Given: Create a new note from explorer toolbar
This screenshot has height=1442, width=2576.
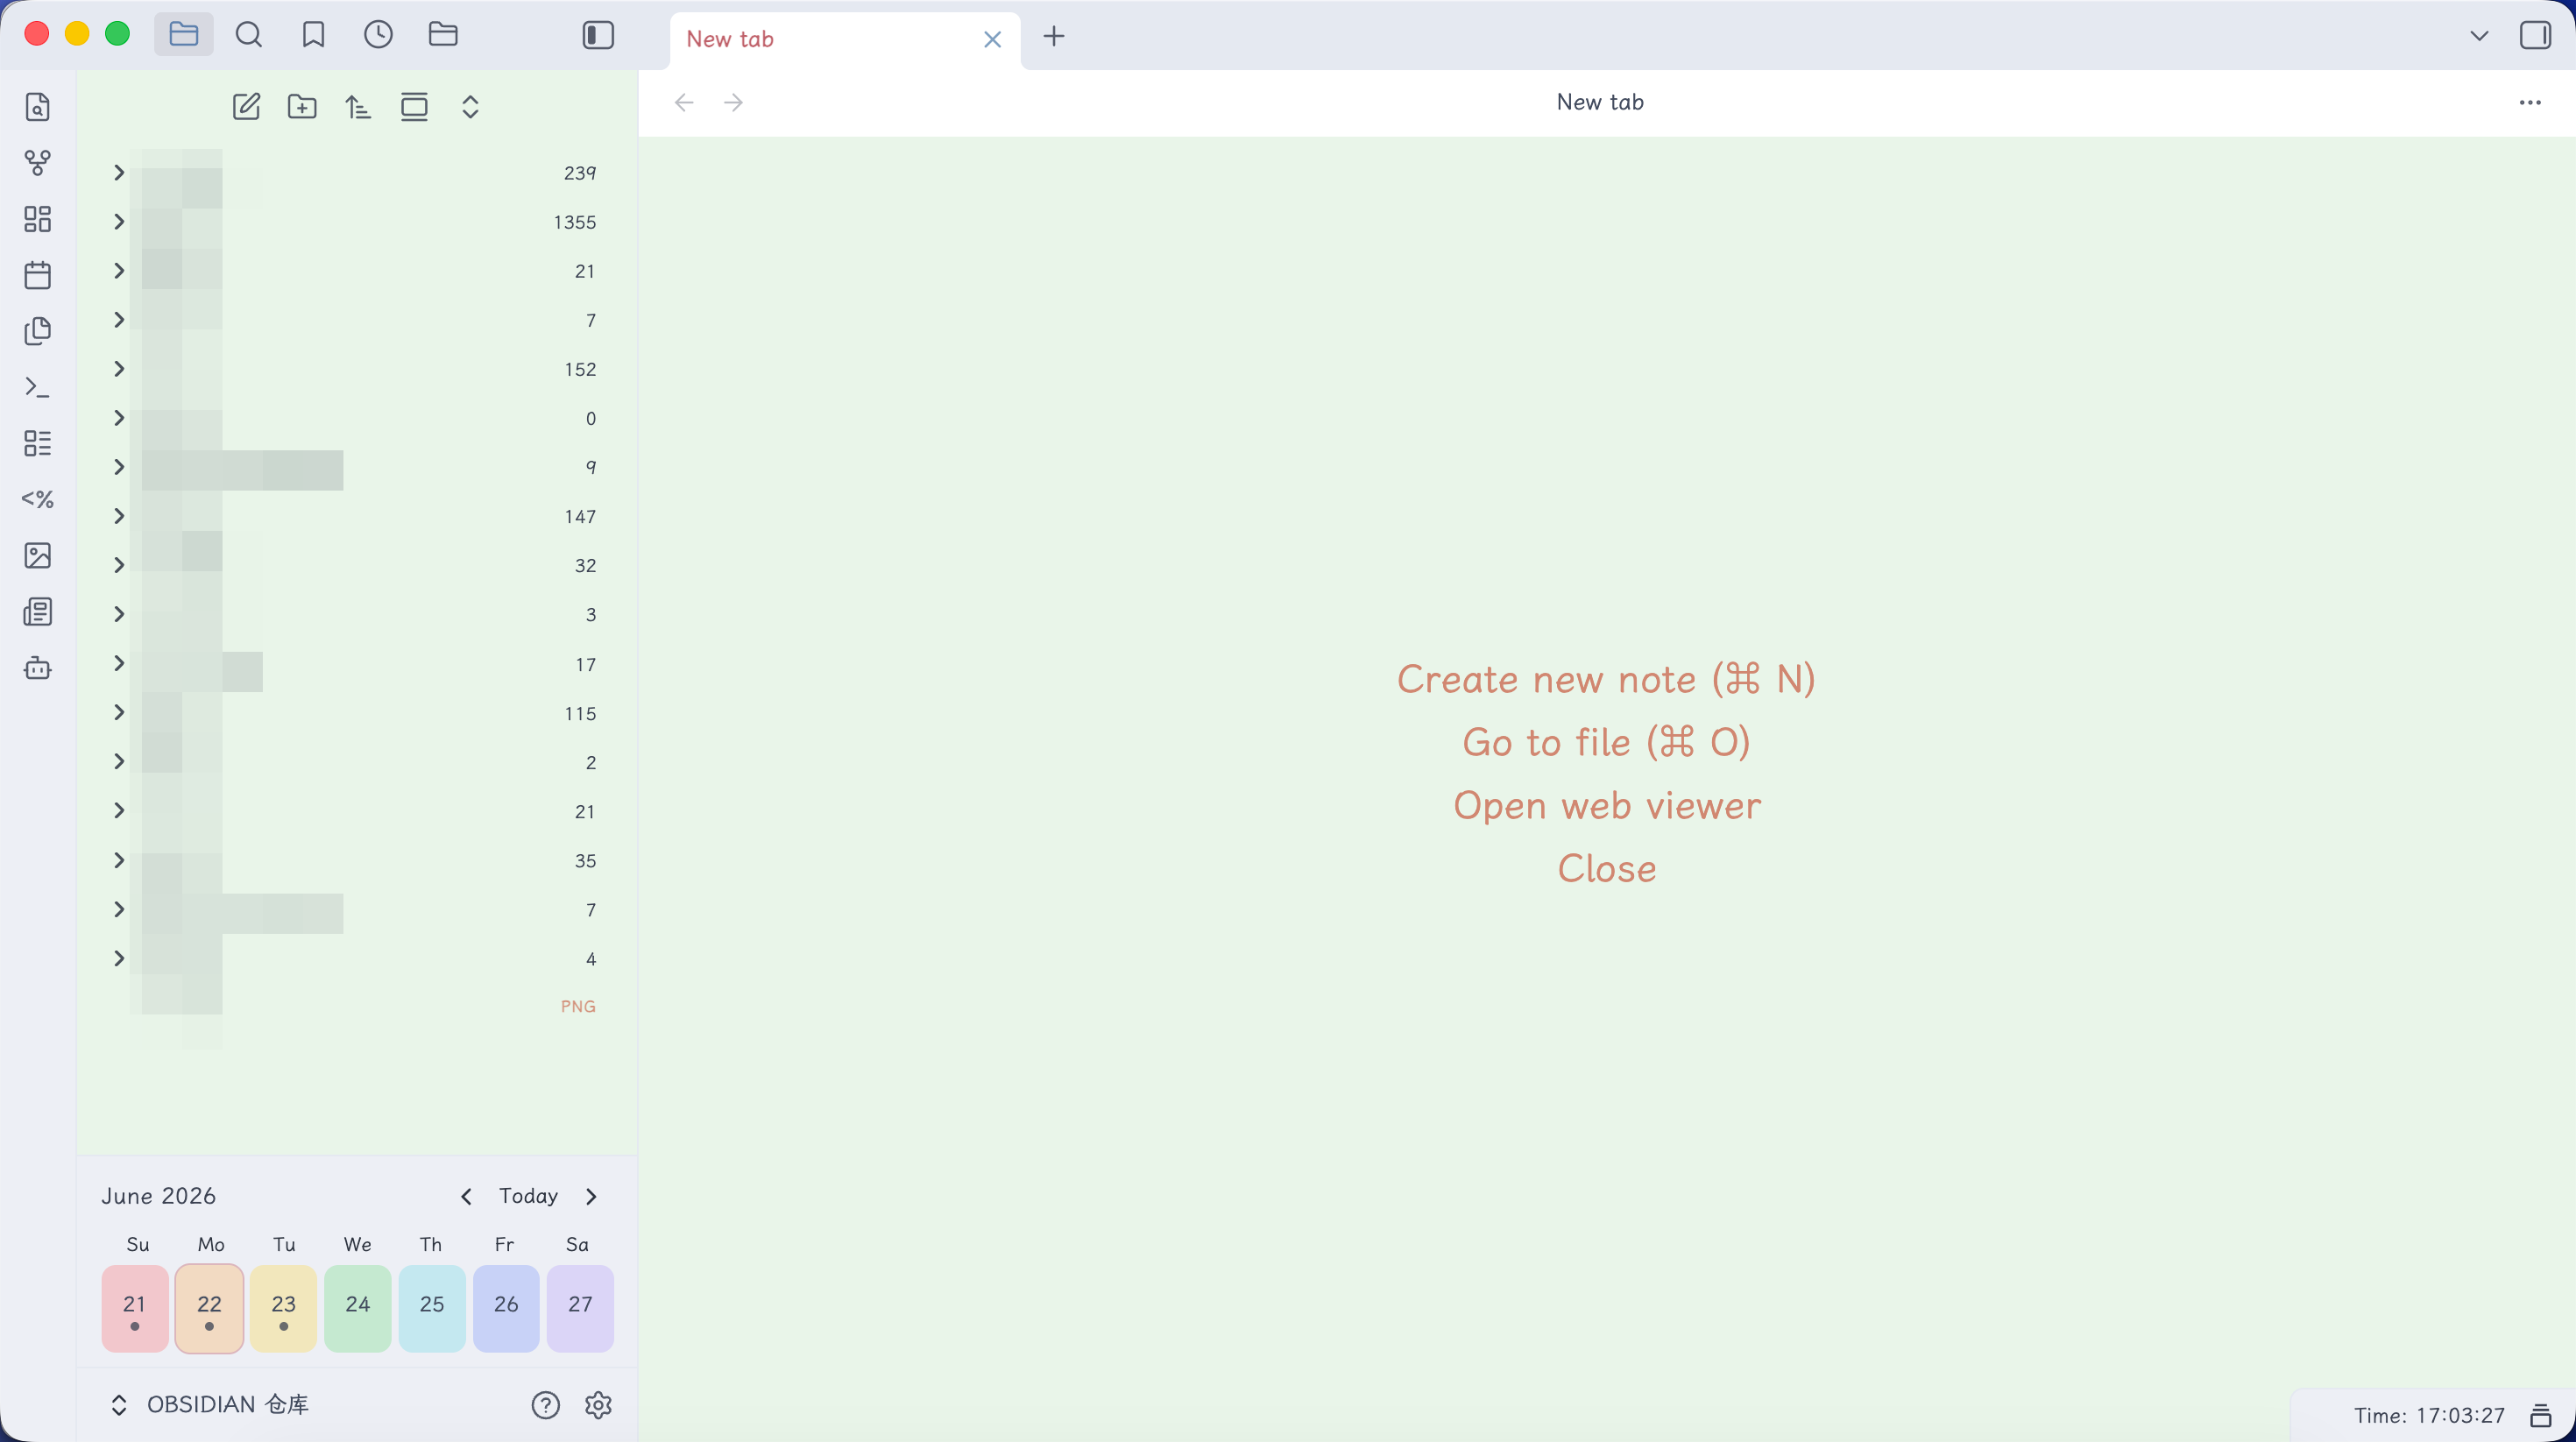Looking at the screenshot, I should pyautogui.click(x=246, y=107).
